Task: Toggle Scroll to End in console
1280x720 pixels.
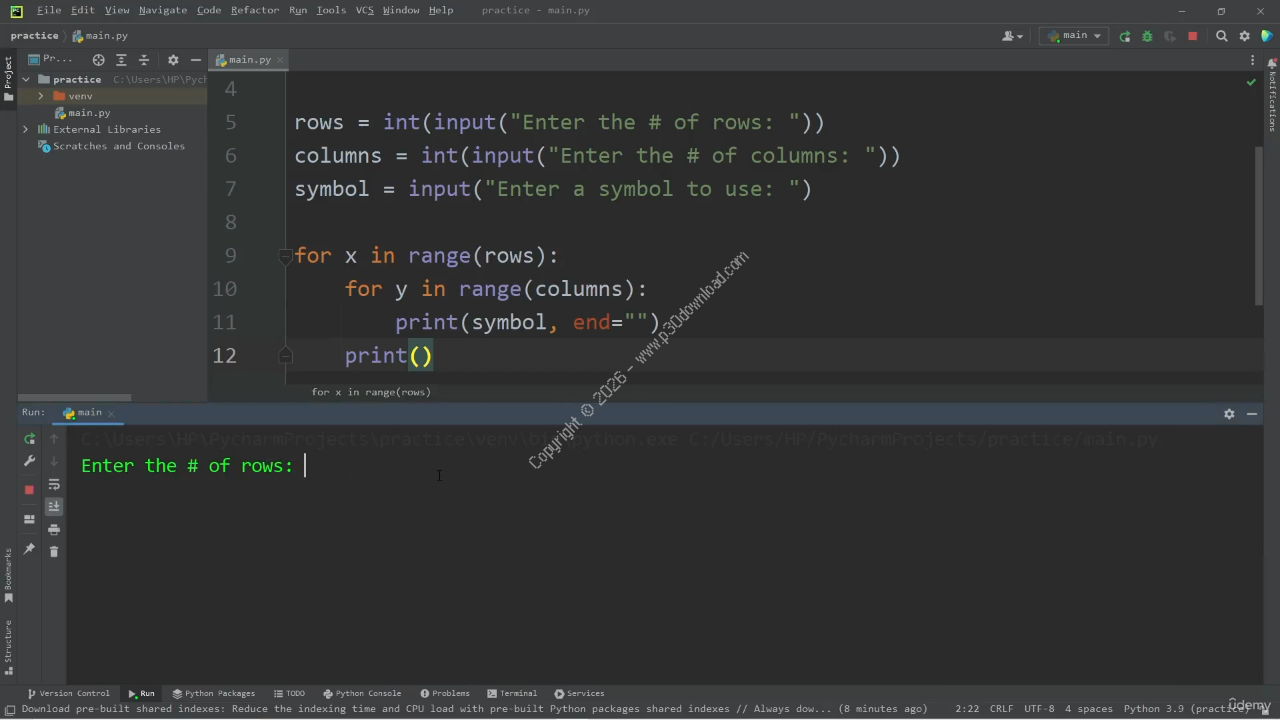Action: 54,507
